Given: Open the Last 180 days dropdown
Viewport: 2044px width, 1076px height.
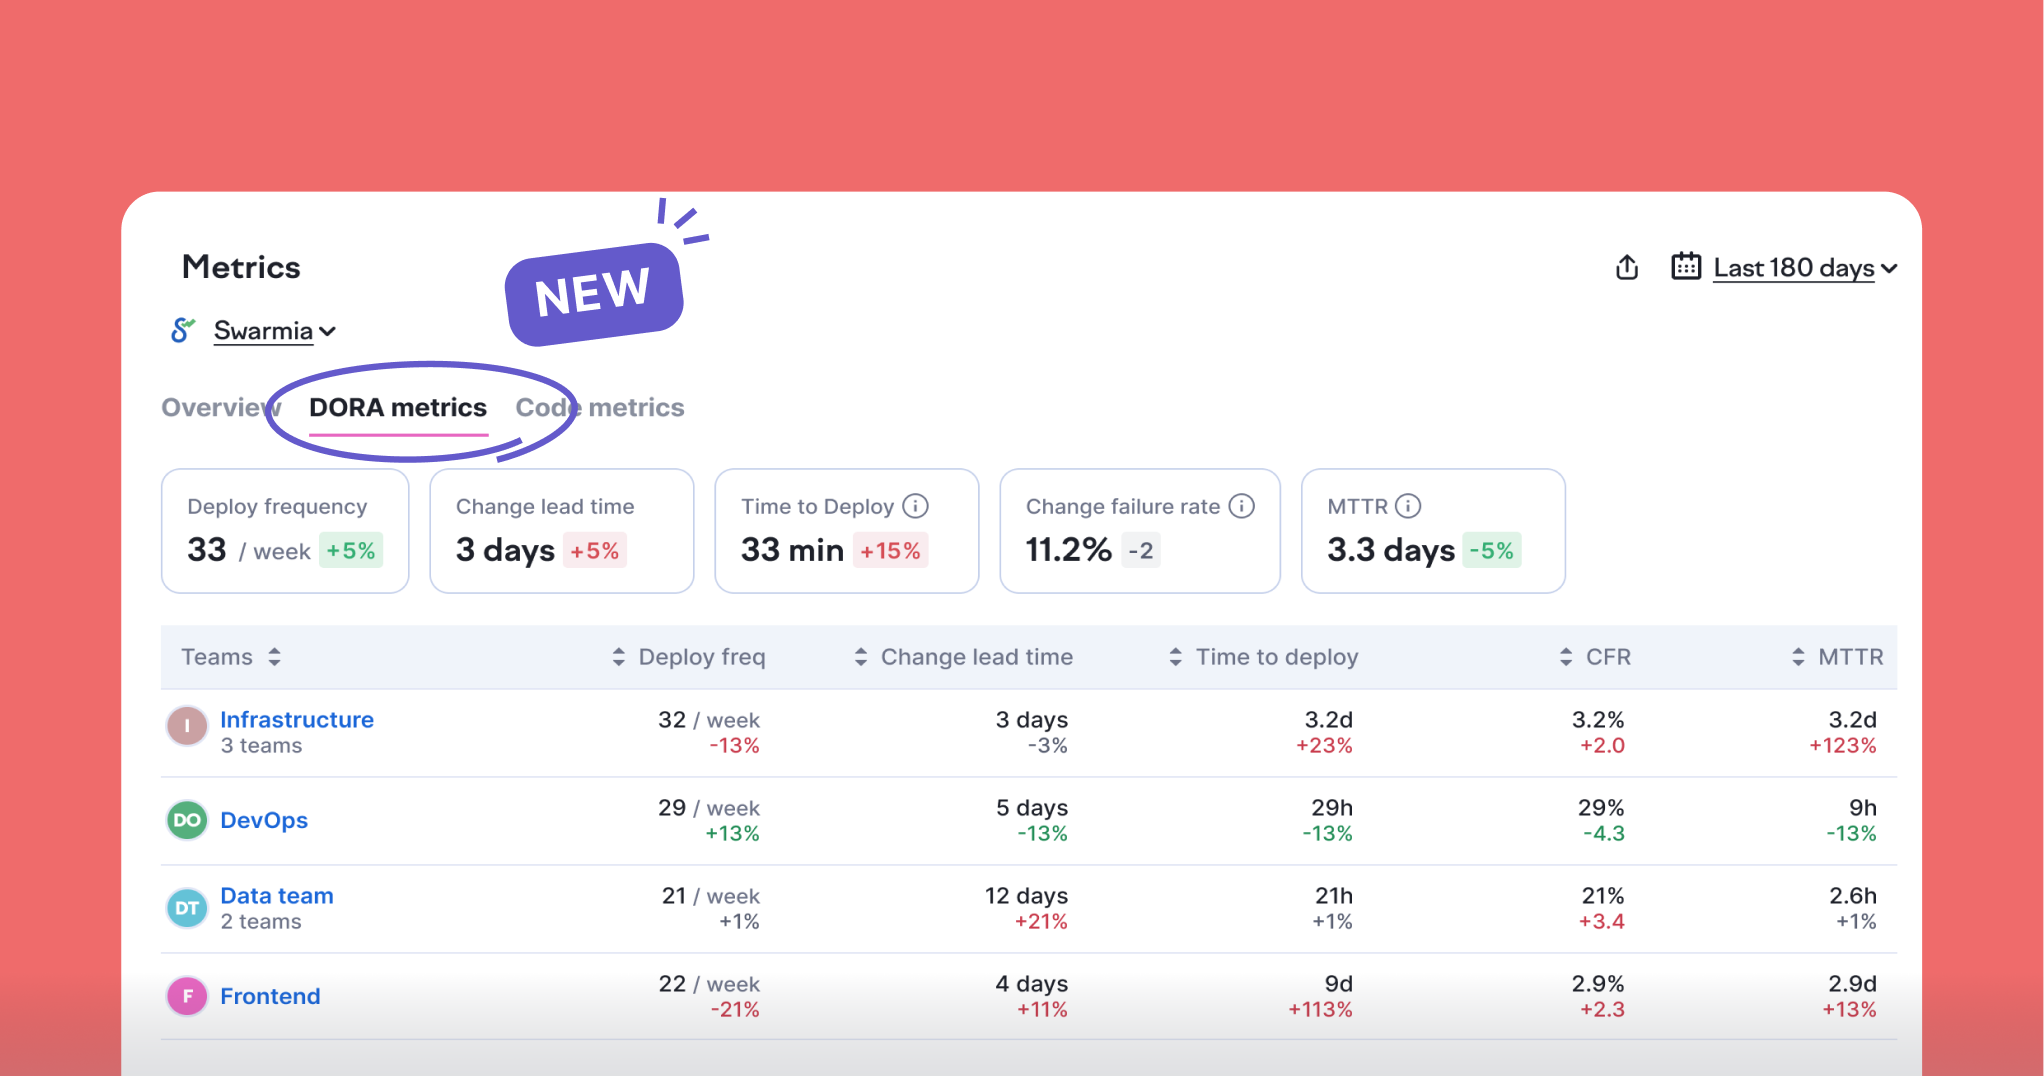Looking at the screenshot, I should click(1804, 268).
